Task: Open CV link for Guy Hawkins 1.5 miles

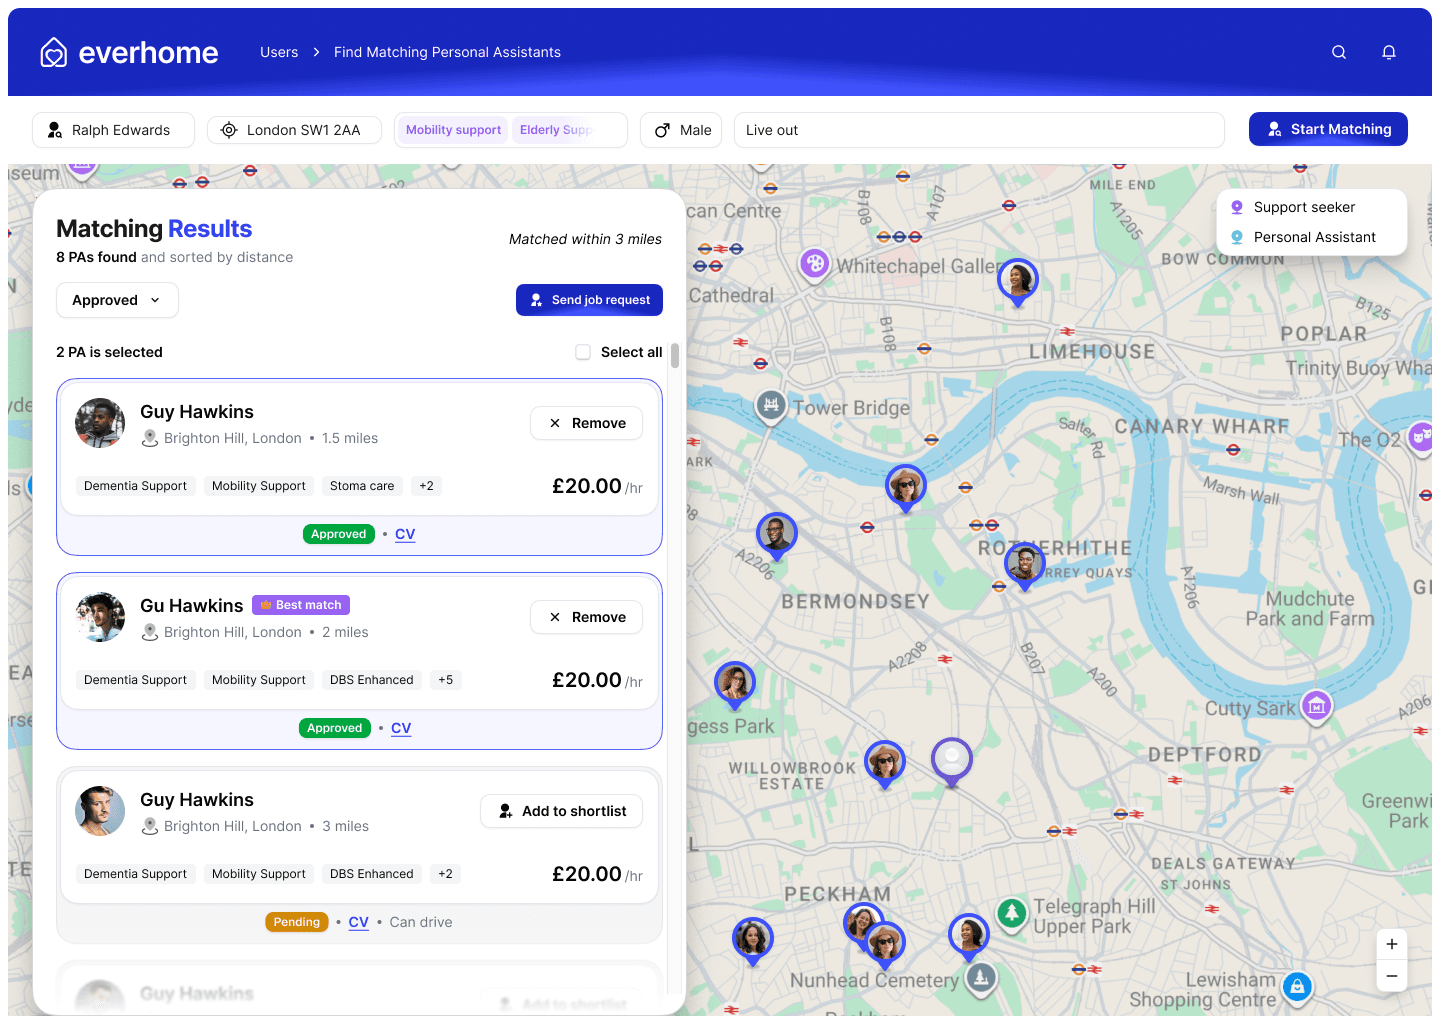Action: pos(405,534)
